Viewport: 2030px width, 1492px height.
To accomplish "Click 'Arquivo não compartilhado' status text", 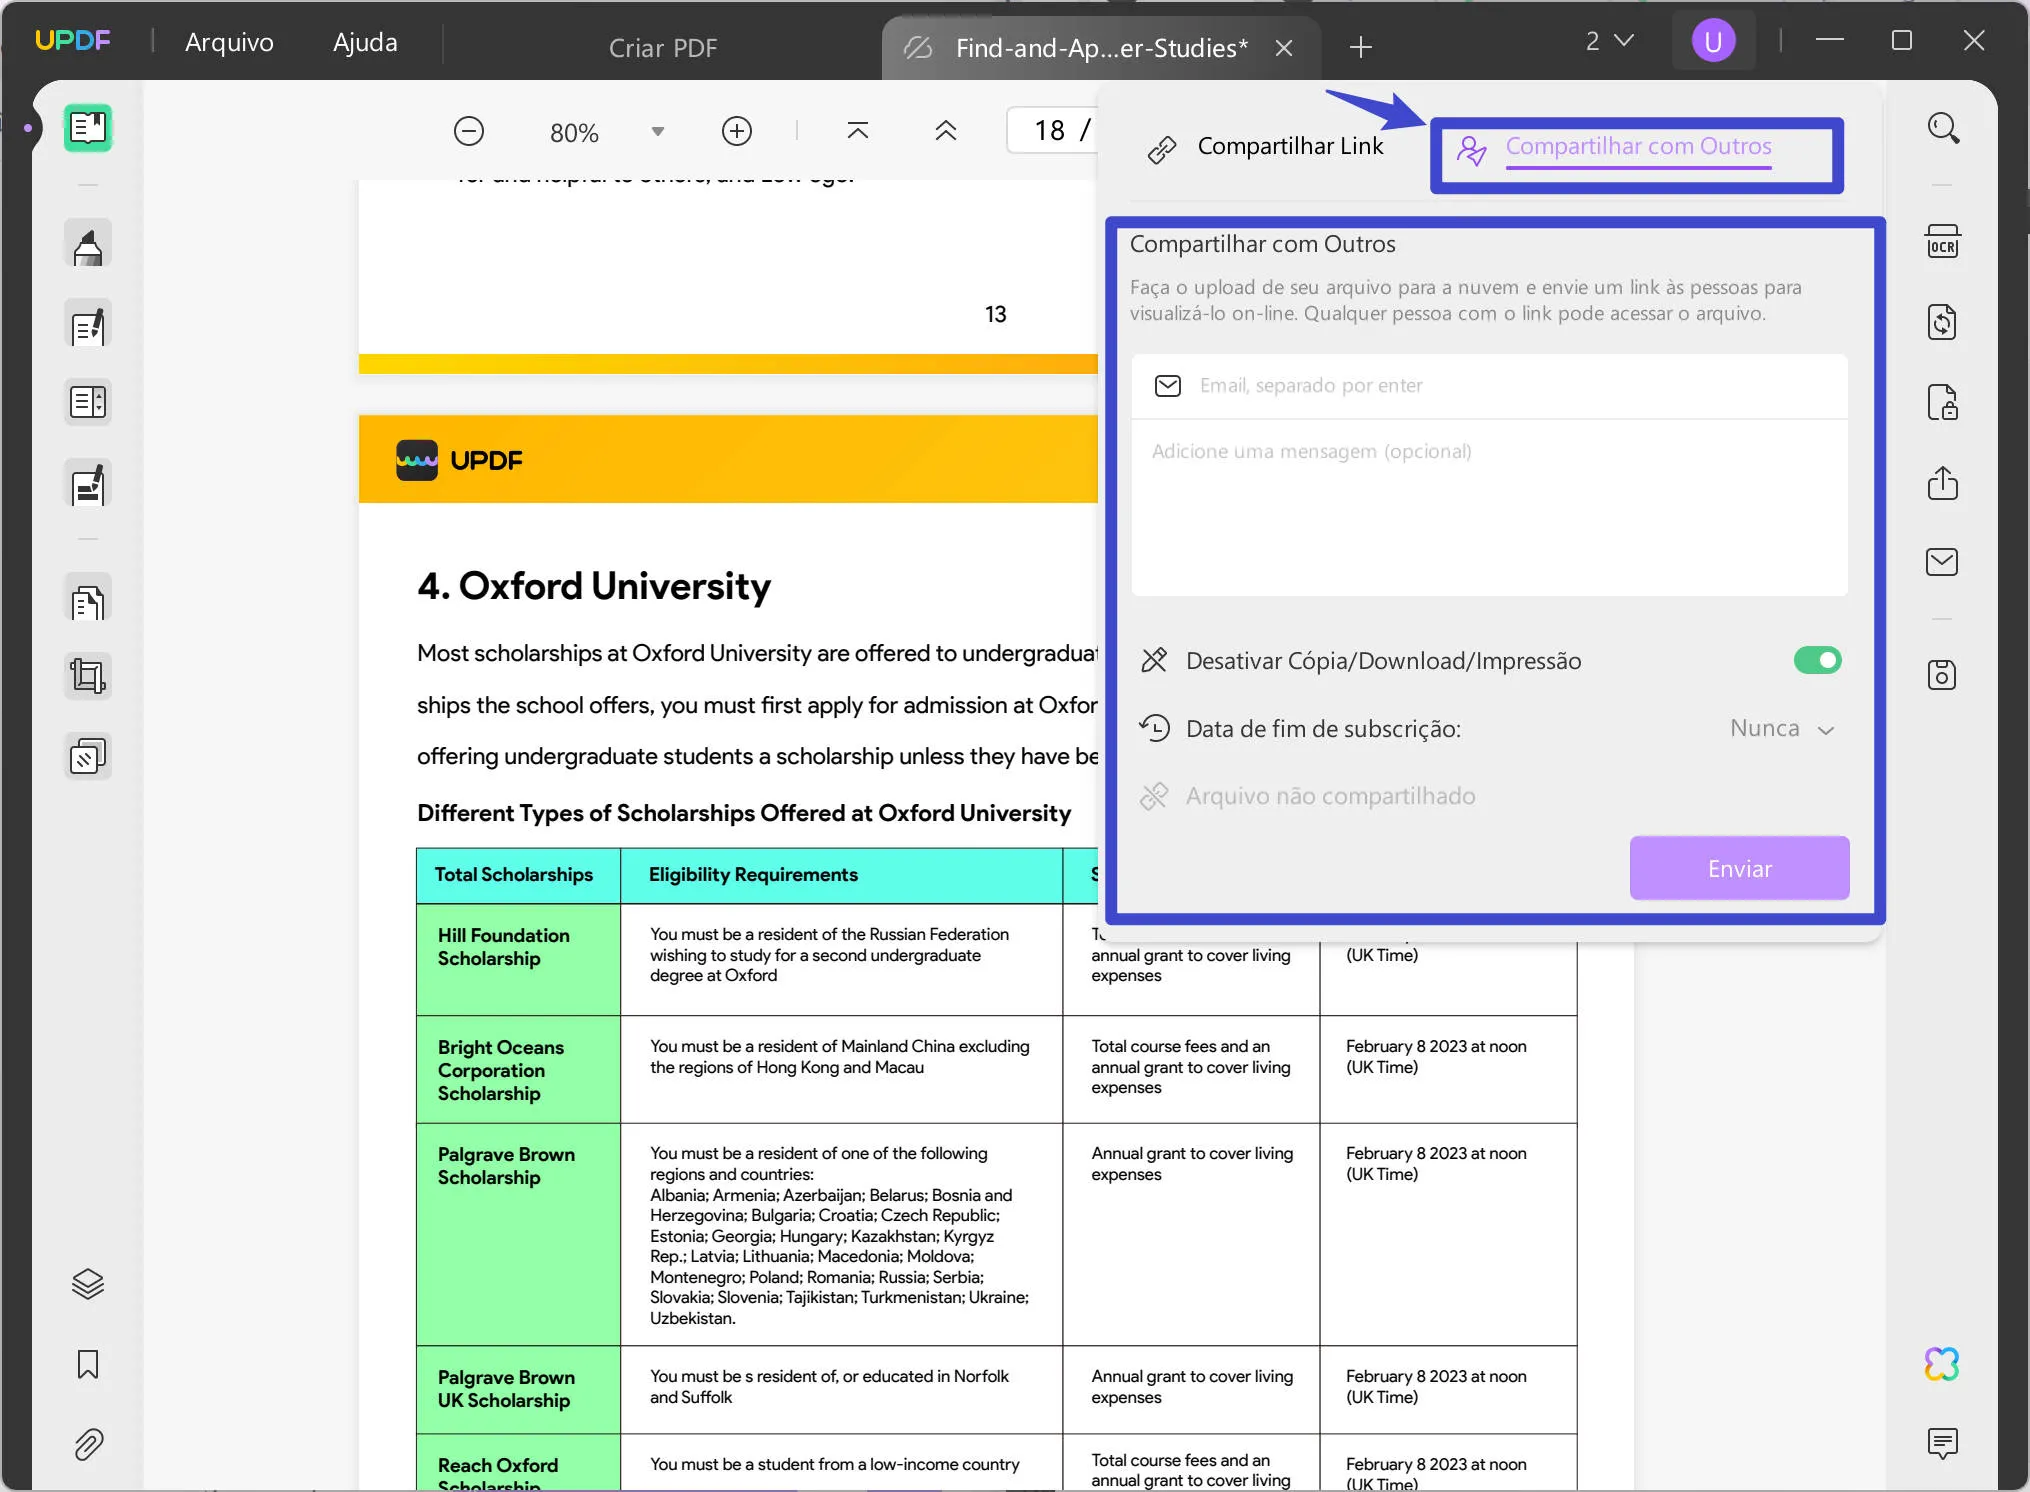I will coord(1330,796).
